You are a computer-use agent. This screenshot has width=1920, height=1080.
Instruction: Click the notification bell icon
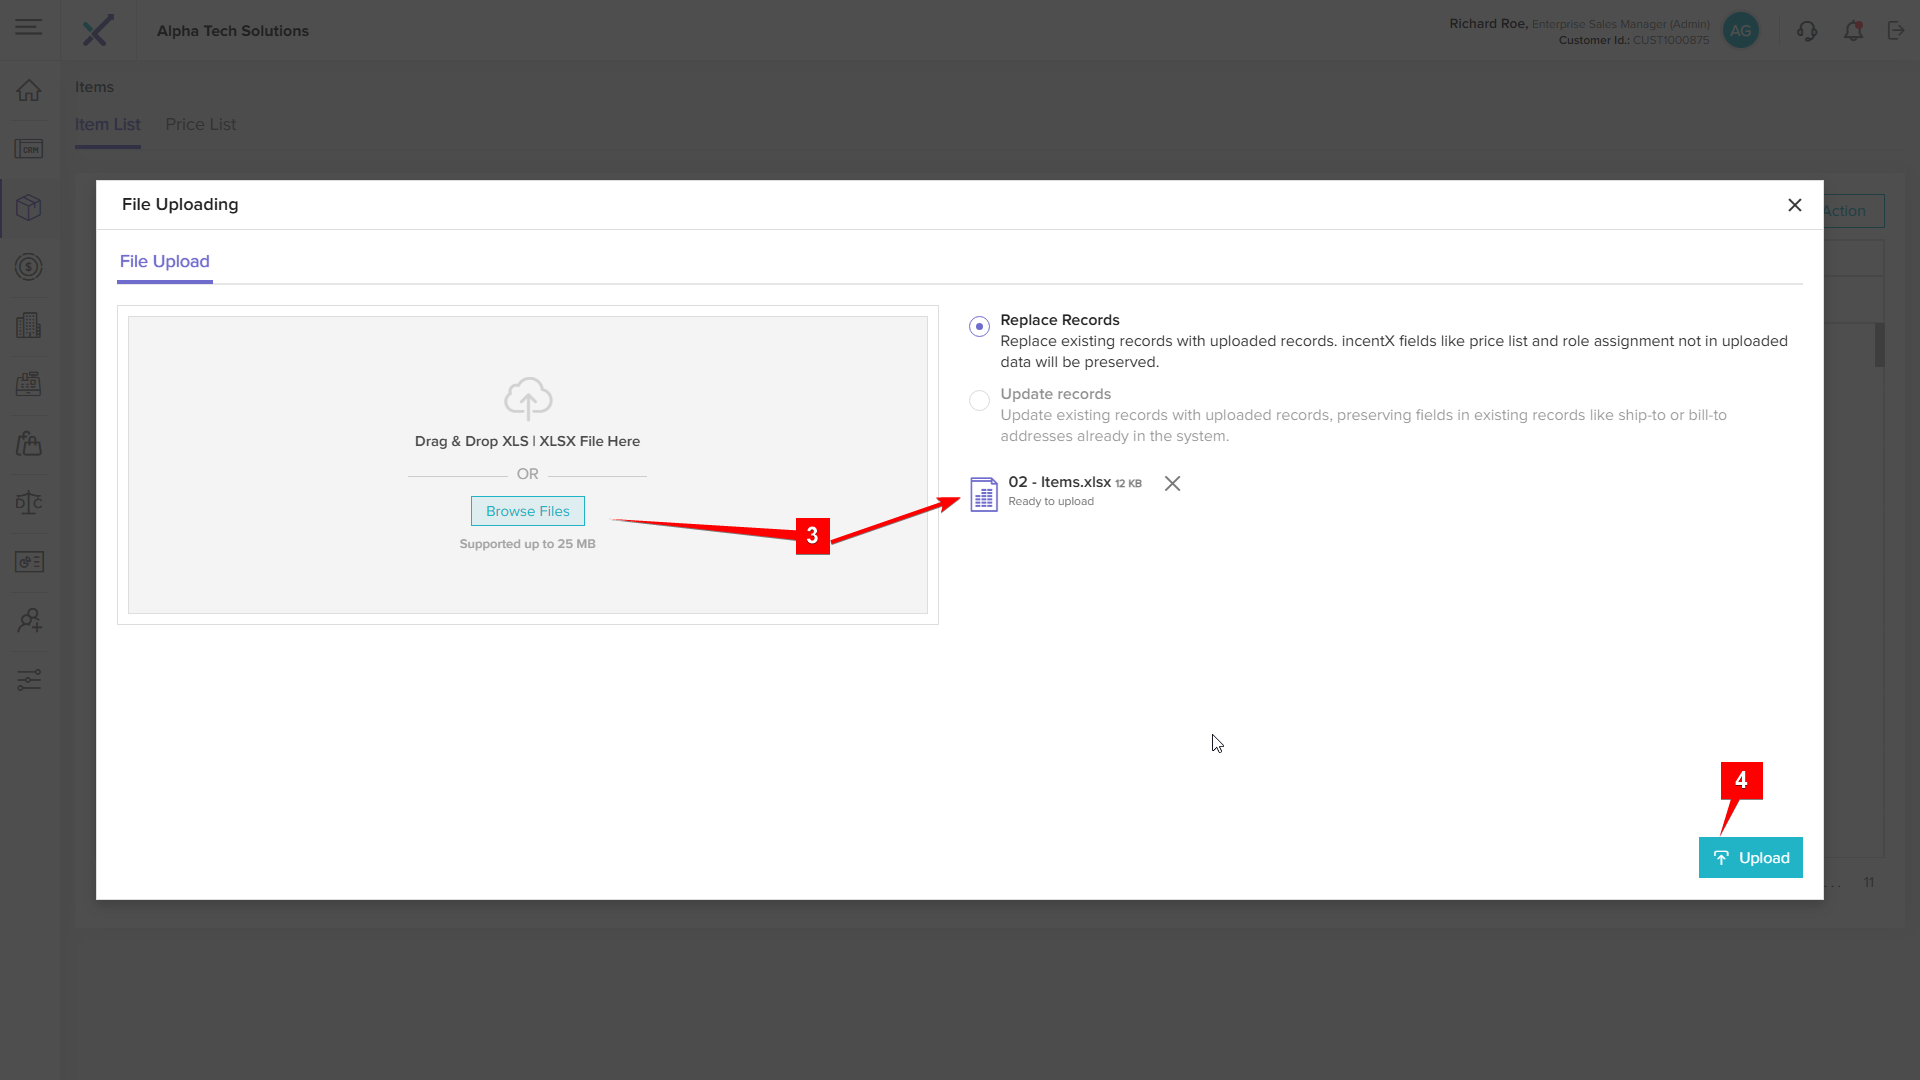pos(1853,31)
